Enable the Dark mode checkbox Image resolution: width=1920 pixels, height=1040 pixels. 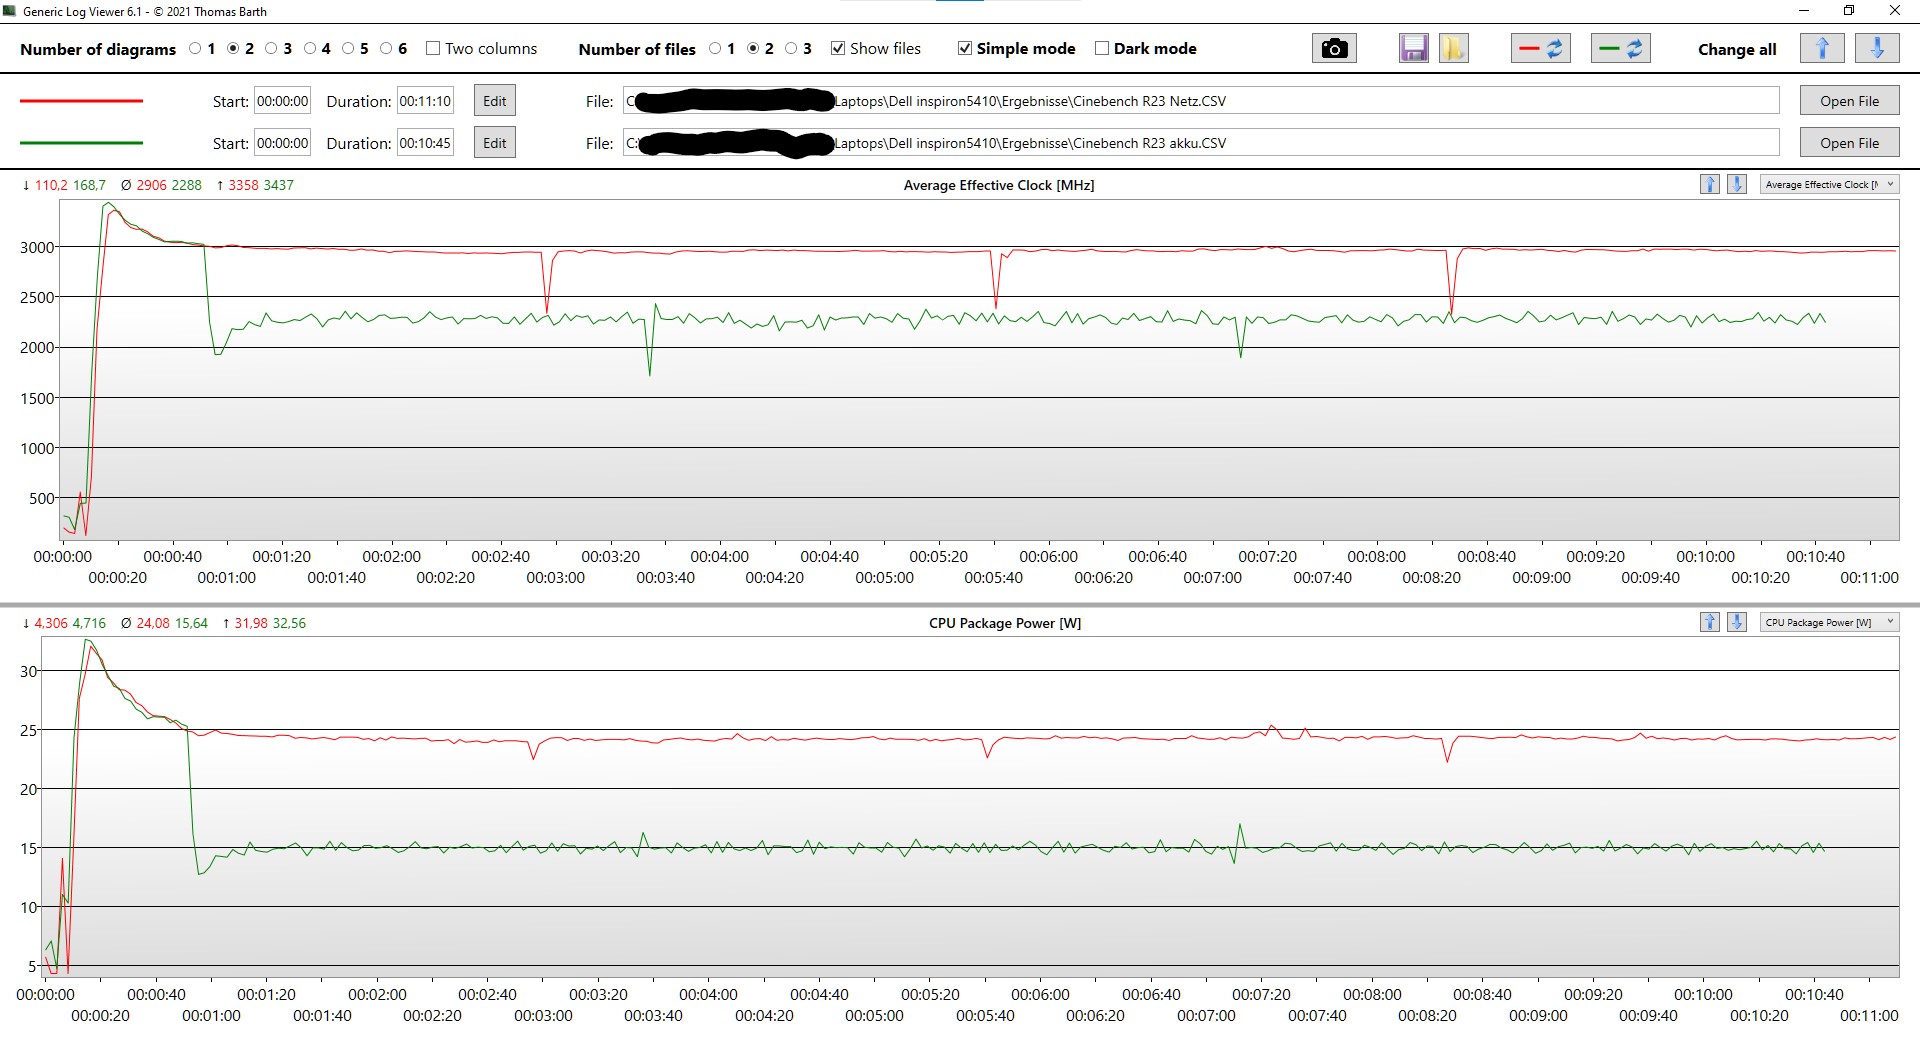click(1102, 49)
